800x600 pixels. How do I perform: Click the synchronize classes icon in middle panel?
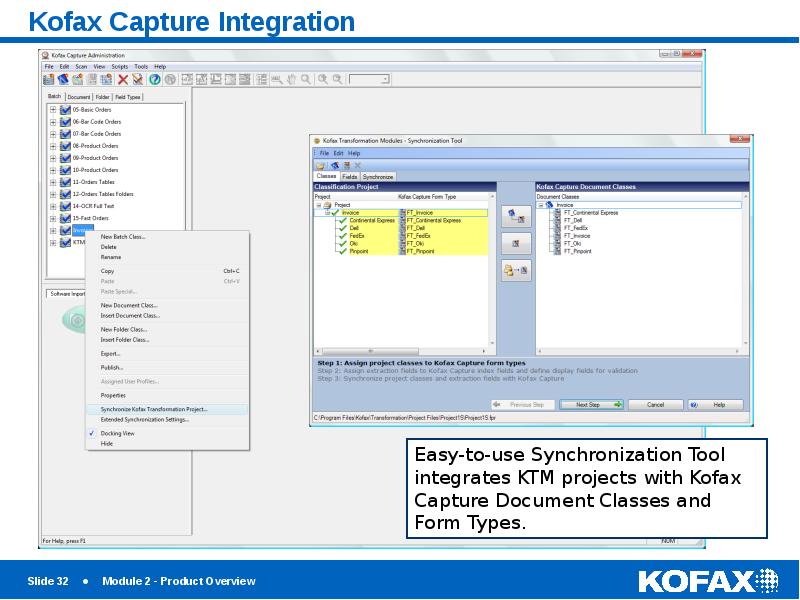click(514, 270)
